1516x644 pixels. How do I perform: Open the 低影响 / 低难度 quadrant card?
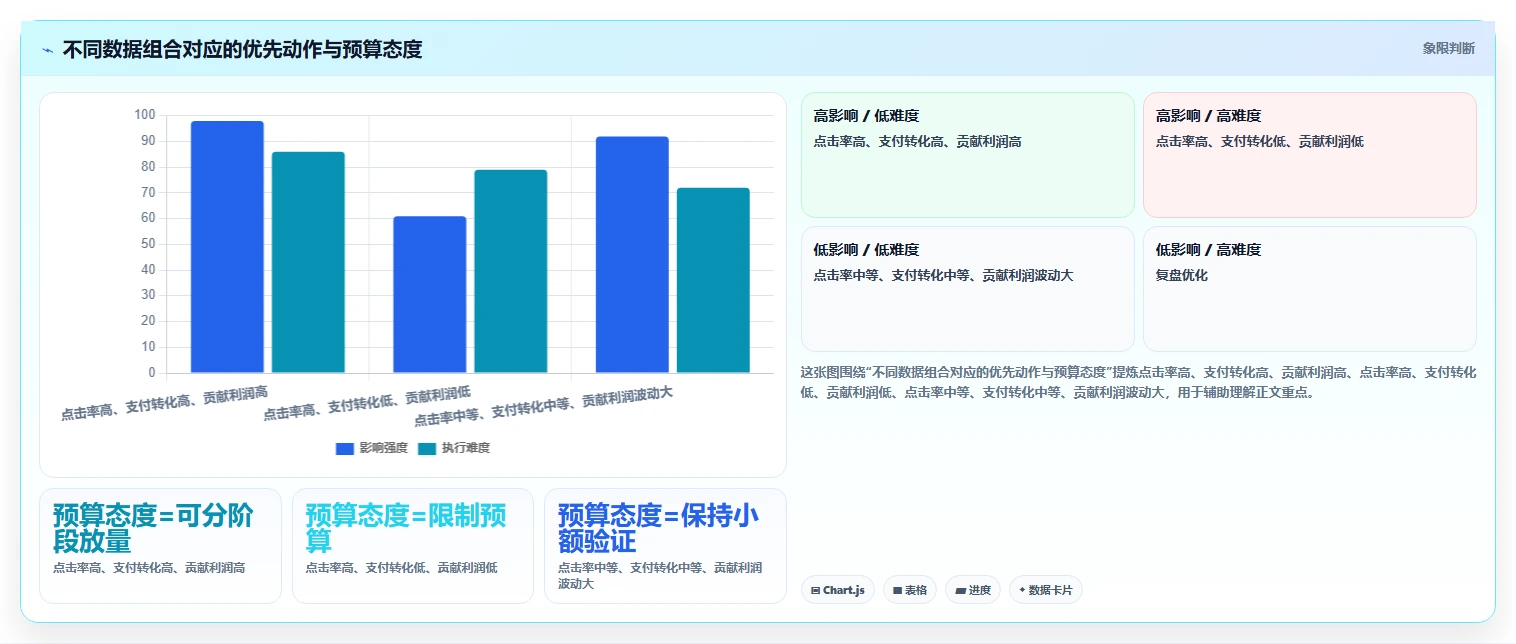(968, 289)
